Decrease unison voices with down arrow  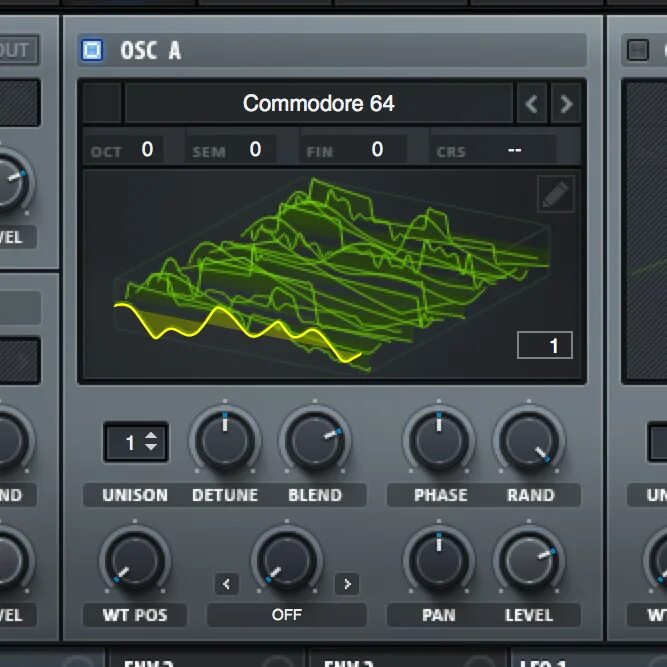click(x=151, y=447)
